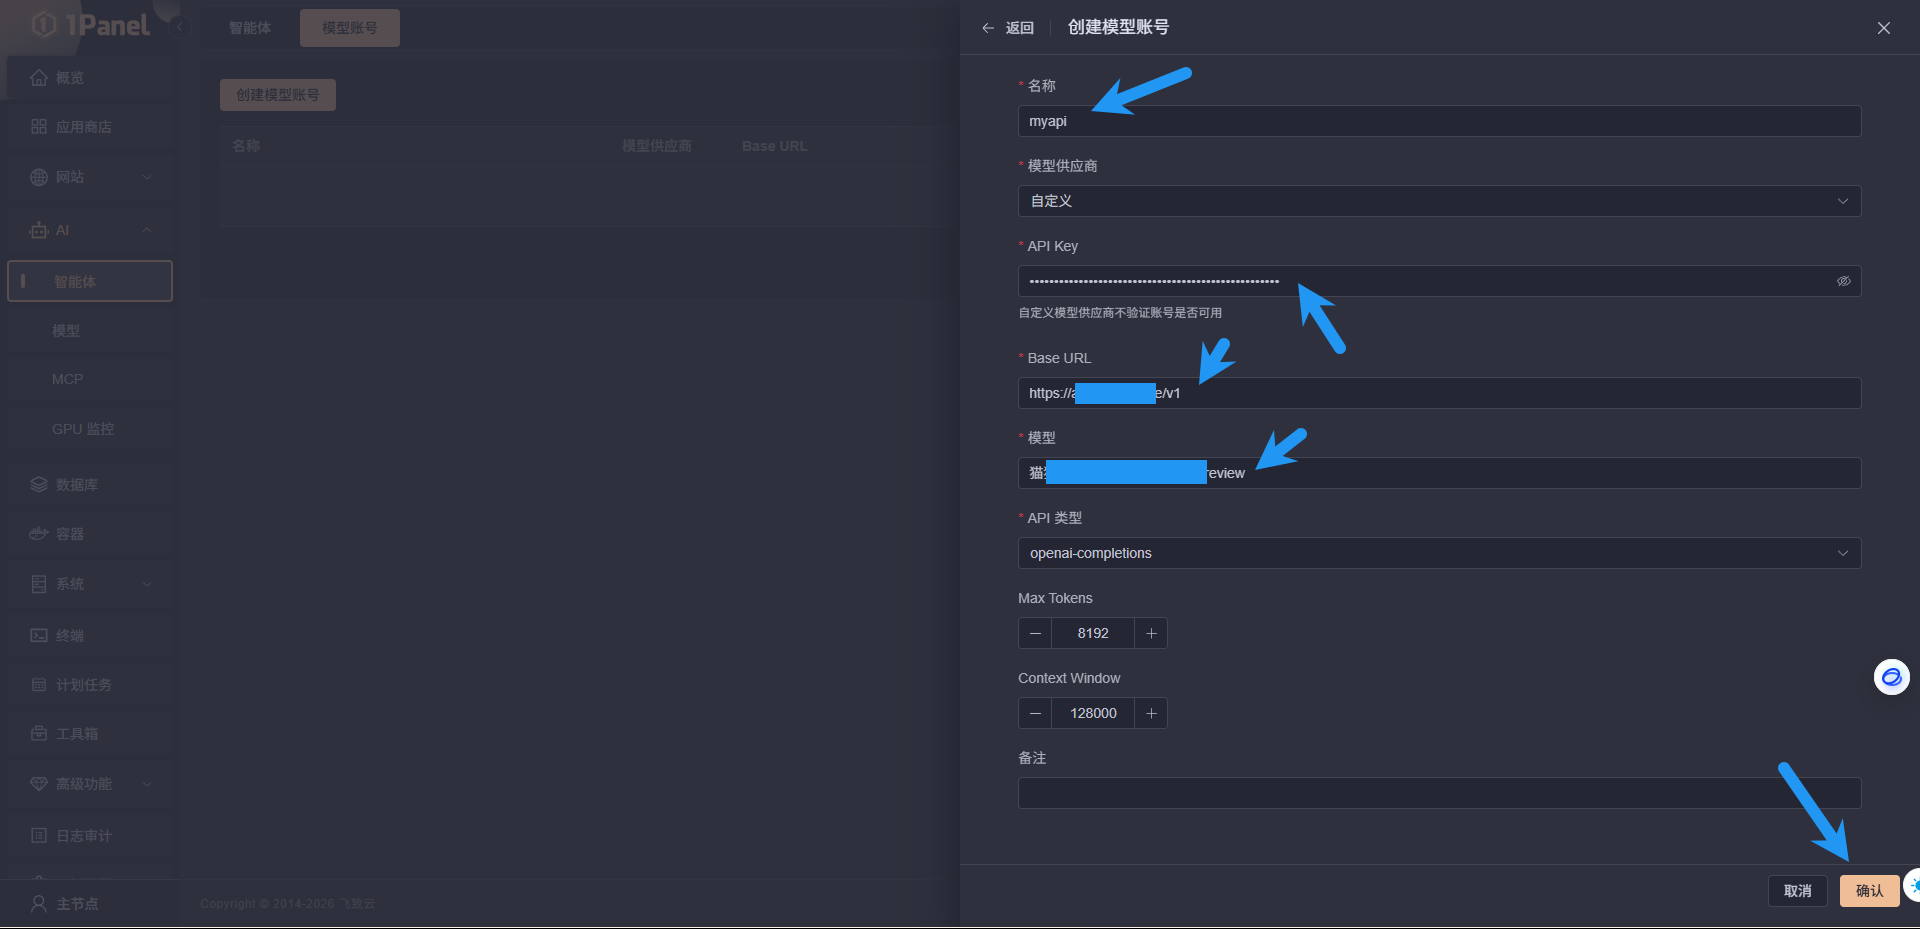Increase Max Tokens with plus button
This screenshot has height=929, width=1920.
(1151, 633)
